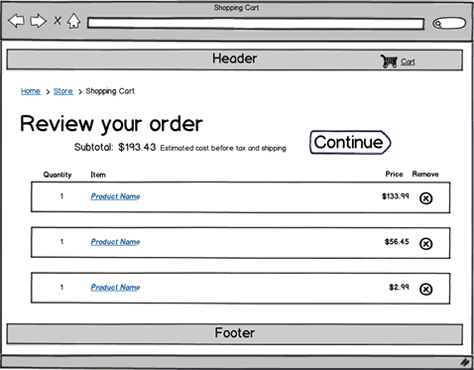The height and width of the screenshot is (370, 474).
Task: Click the Item column header
Action: coord(98,175)
